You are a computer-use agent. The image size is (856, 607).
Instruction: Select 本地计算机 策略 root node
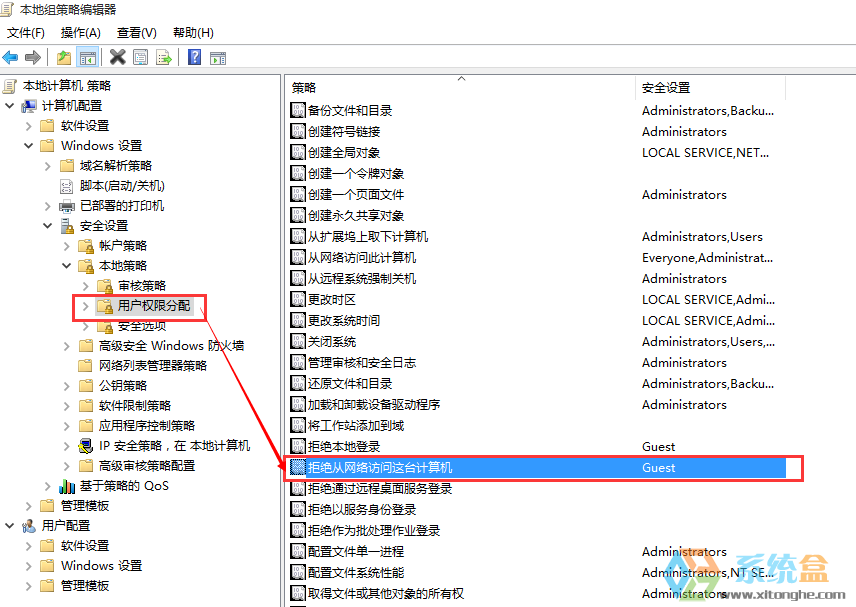[67, 86]
